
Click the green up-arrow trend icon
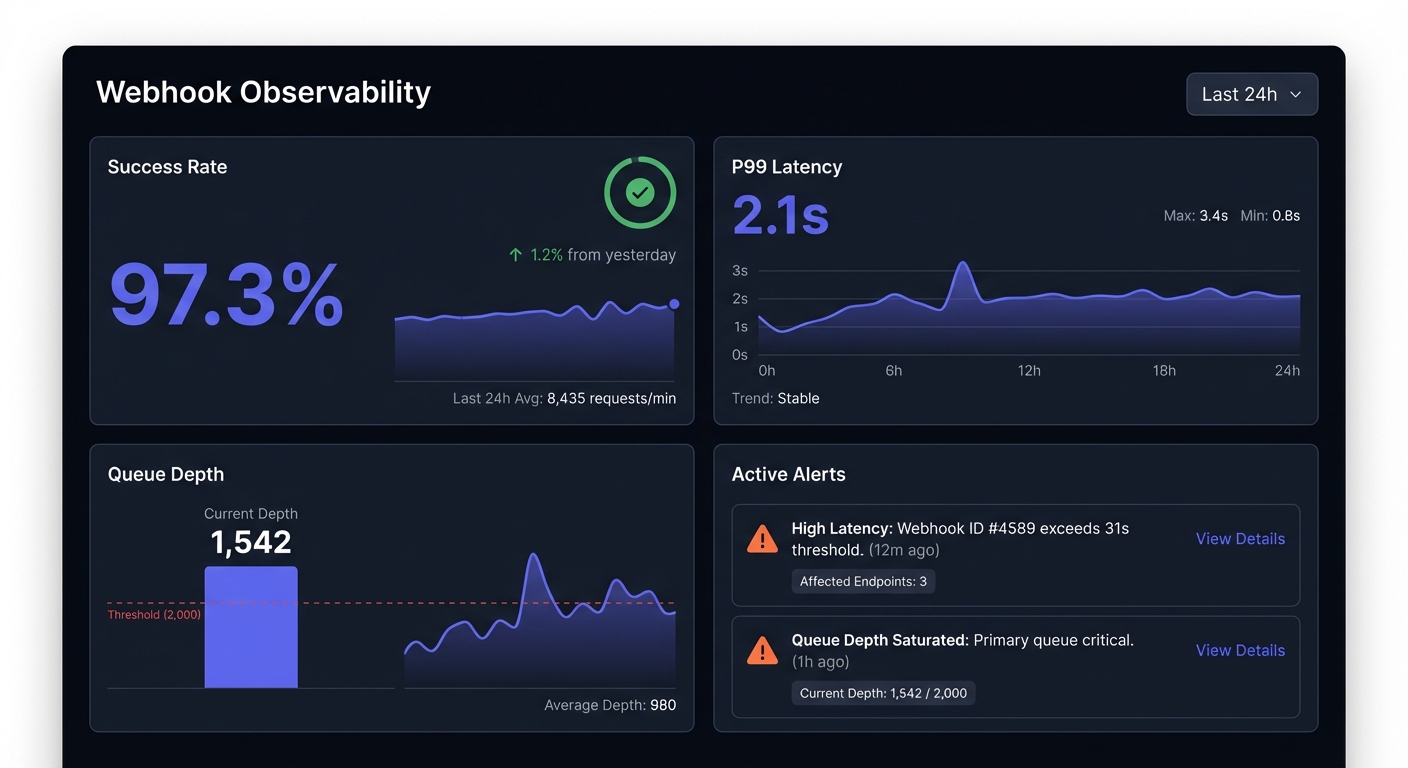tap(516, 255)
